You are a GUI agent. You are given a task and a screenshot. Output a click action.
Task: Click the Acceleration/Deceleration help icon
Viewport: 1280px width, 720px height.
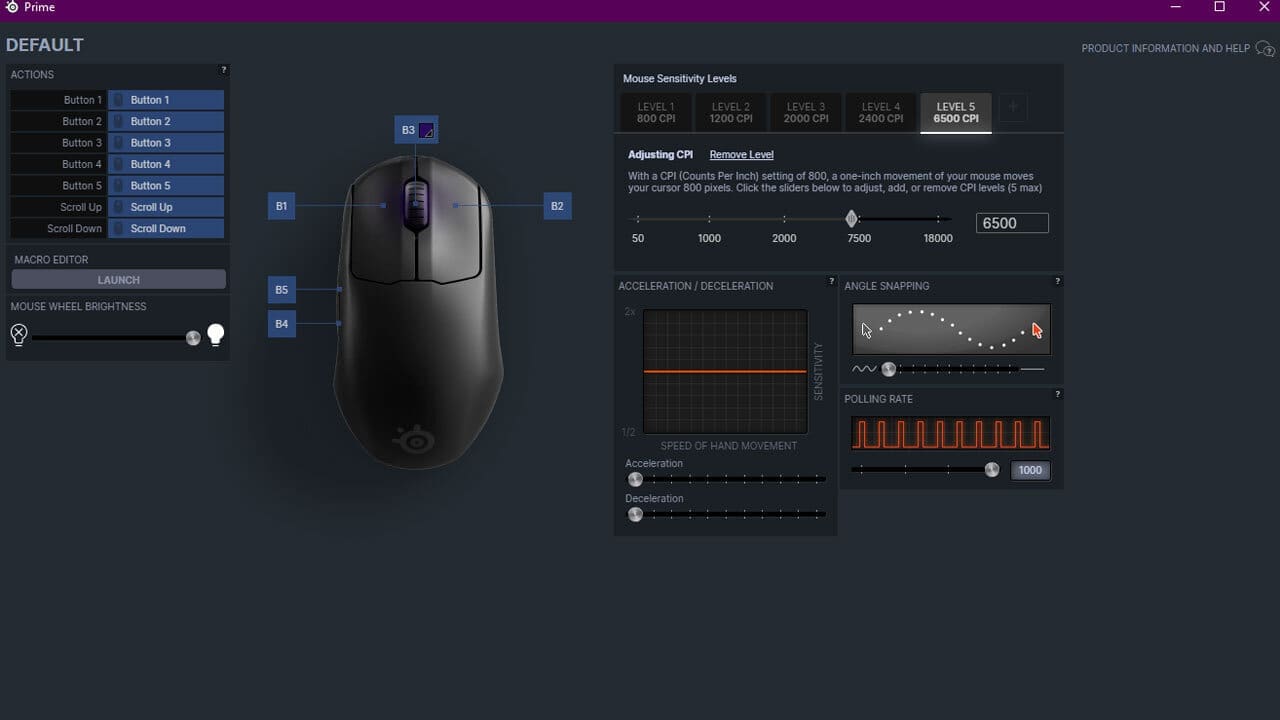click(831, 281)
